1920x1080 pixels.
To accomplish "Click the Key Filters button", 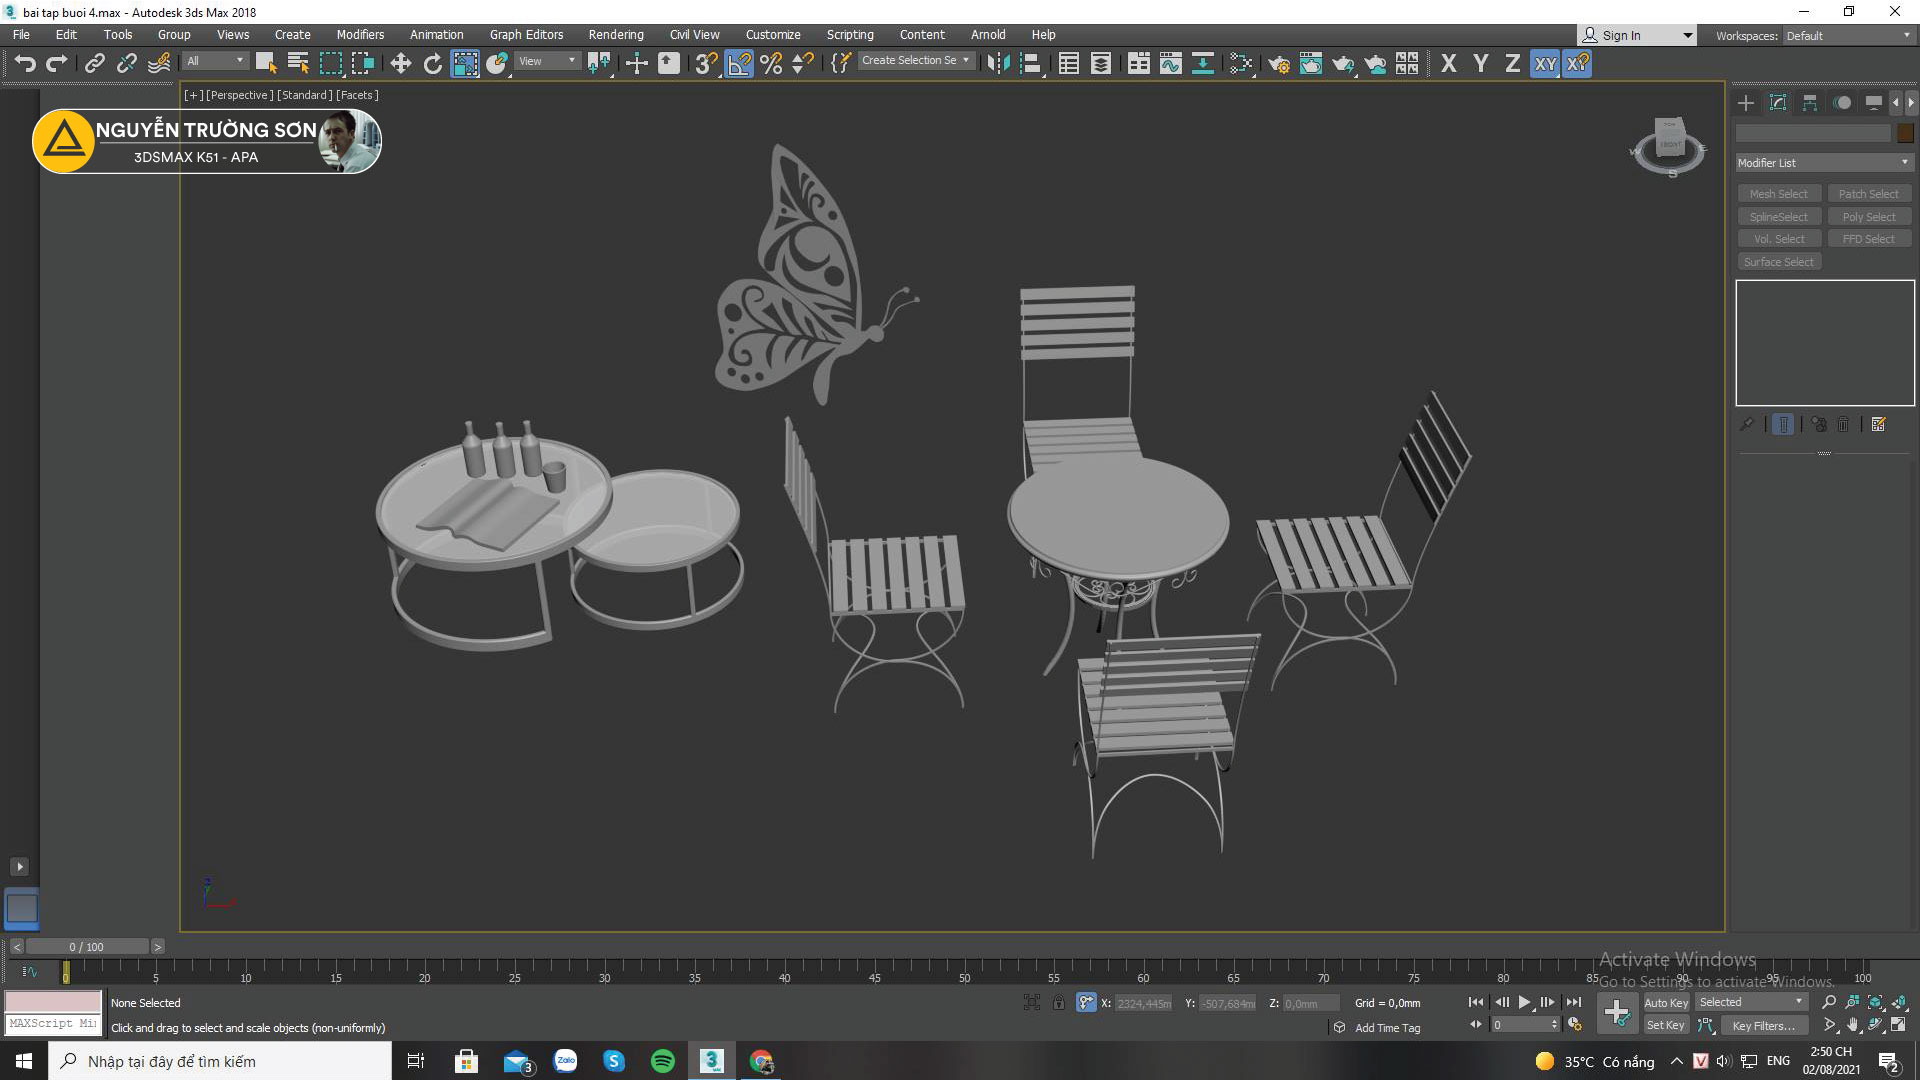I will [1763, 1026].
